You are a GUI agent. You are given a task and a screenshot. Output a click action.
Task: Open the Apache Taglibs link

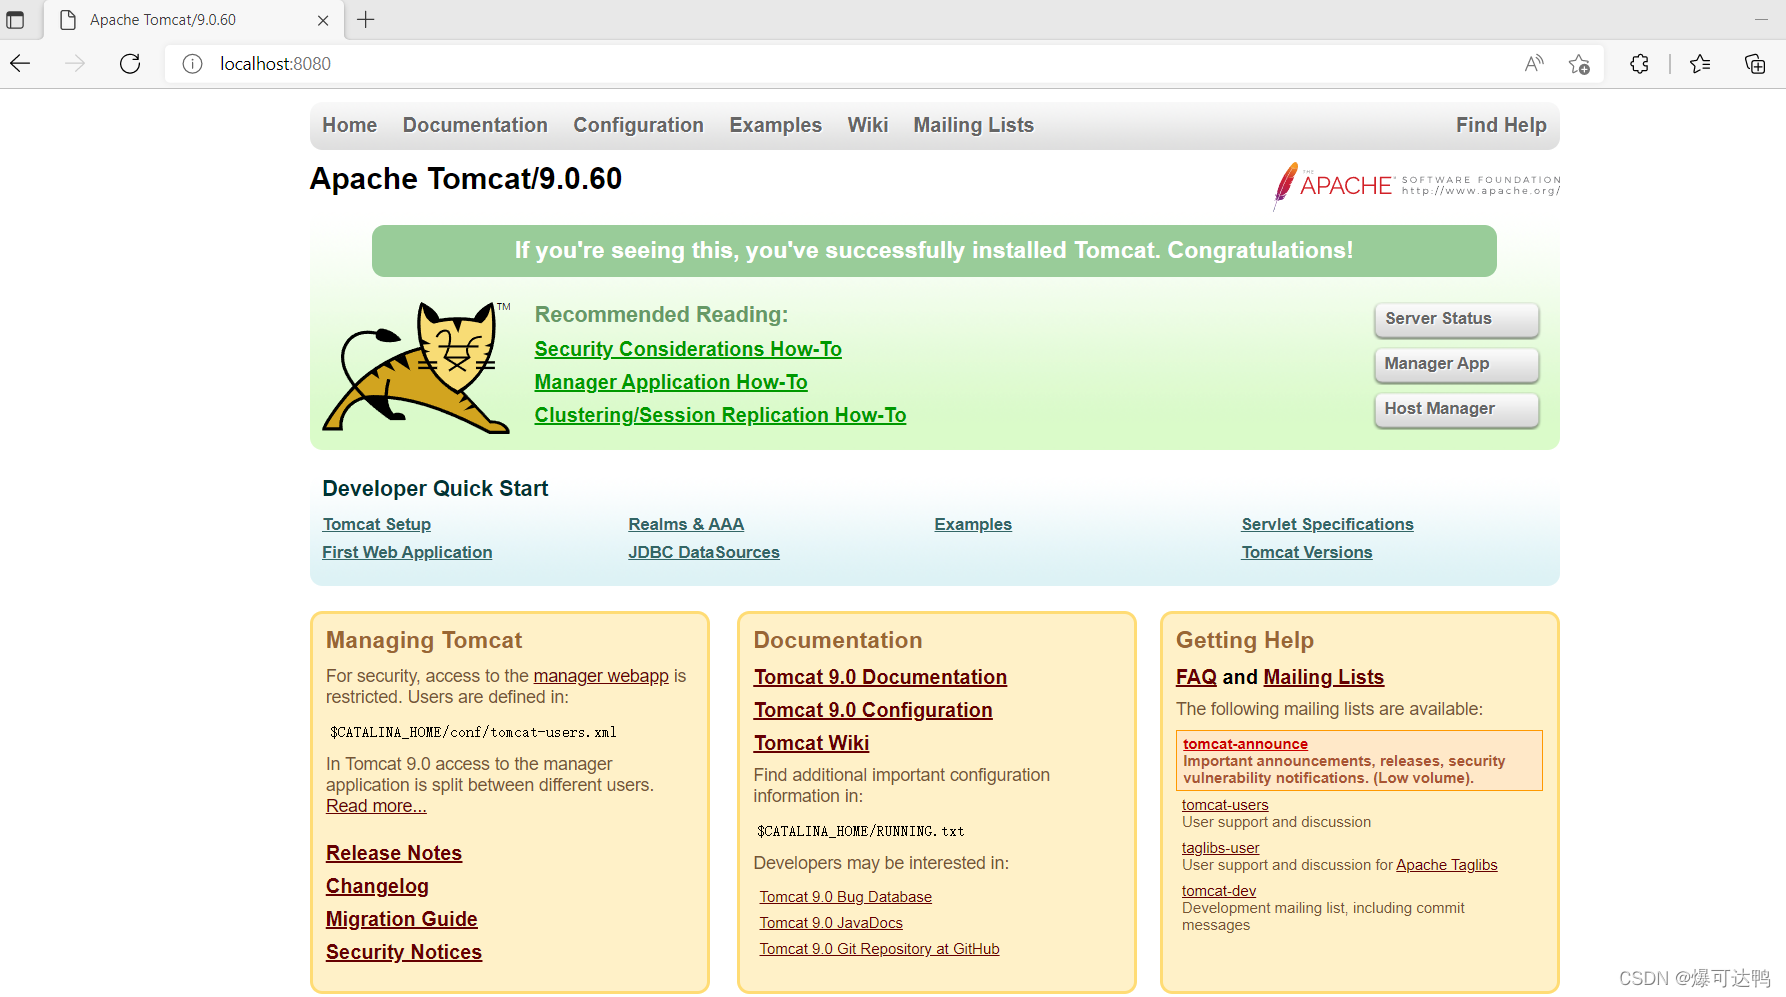click(x=1446, y=865)
